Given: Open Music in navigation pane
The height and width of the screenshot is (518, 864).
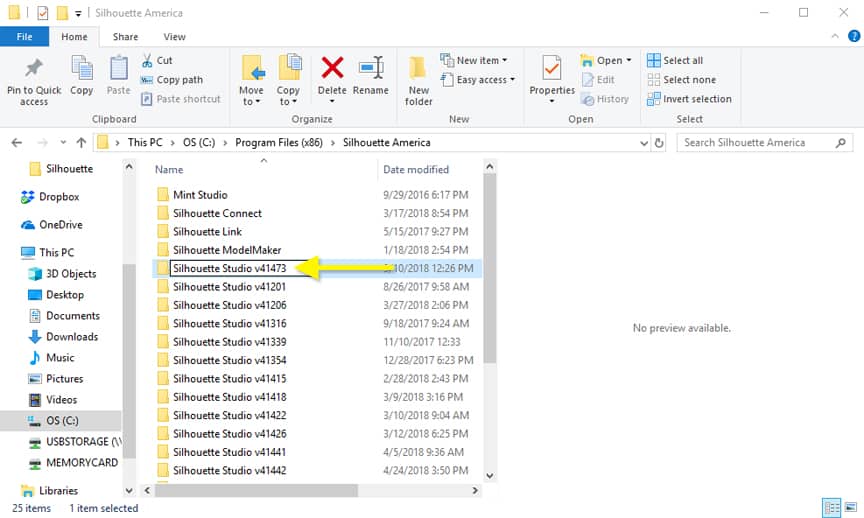Looking at the screenshot, I should coord(60,358).
